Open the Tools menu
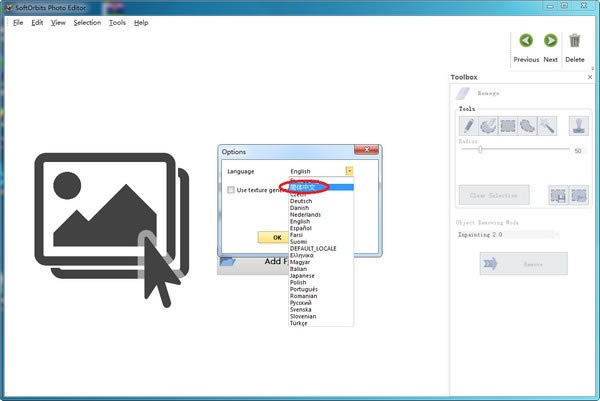 [x=117, y=22]
